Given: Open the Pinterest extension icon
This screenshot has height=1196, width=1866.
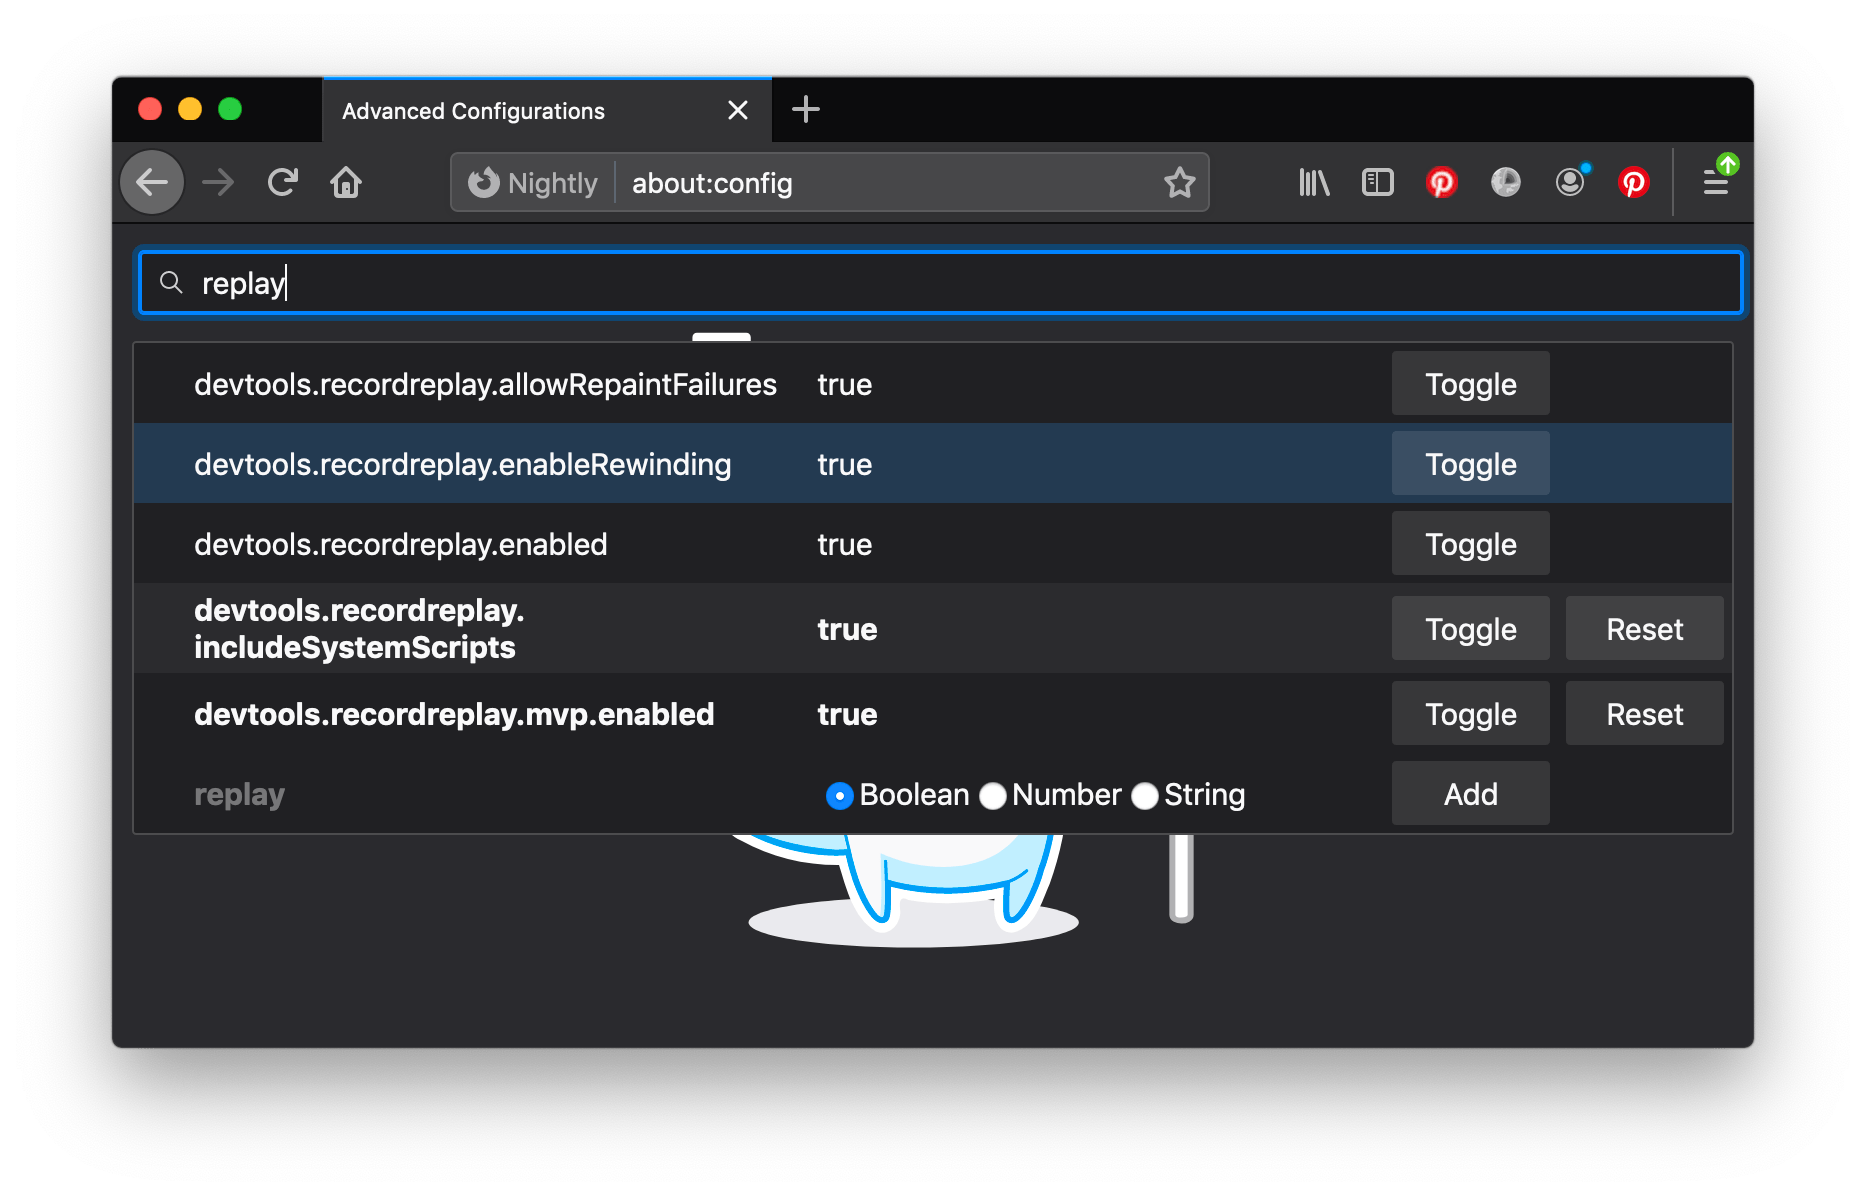Looking at the screenshot, I should click(x=1441, y=182).
